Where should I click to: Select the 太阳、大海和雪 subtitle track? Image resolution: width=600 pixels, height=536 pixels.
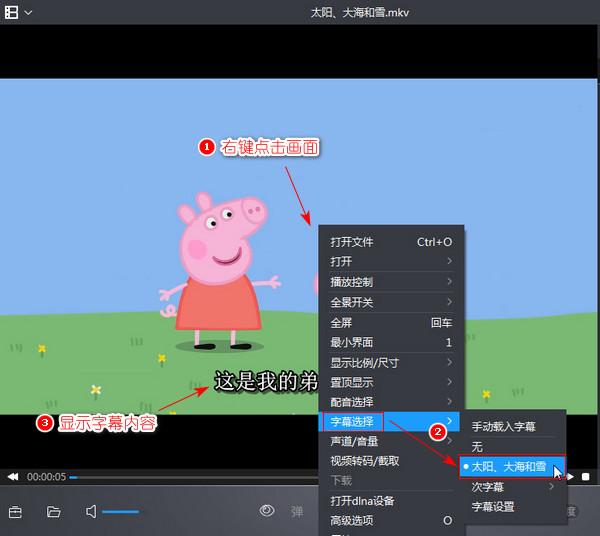click(x=513, y=466)
